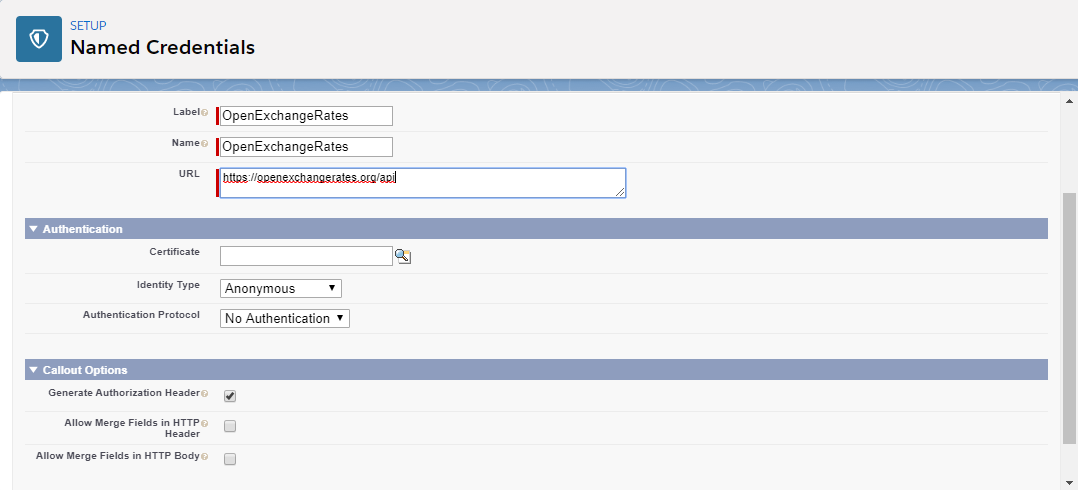
Task: Open the Authentication Protocol dropdown
Action: (x=285, y=318)
